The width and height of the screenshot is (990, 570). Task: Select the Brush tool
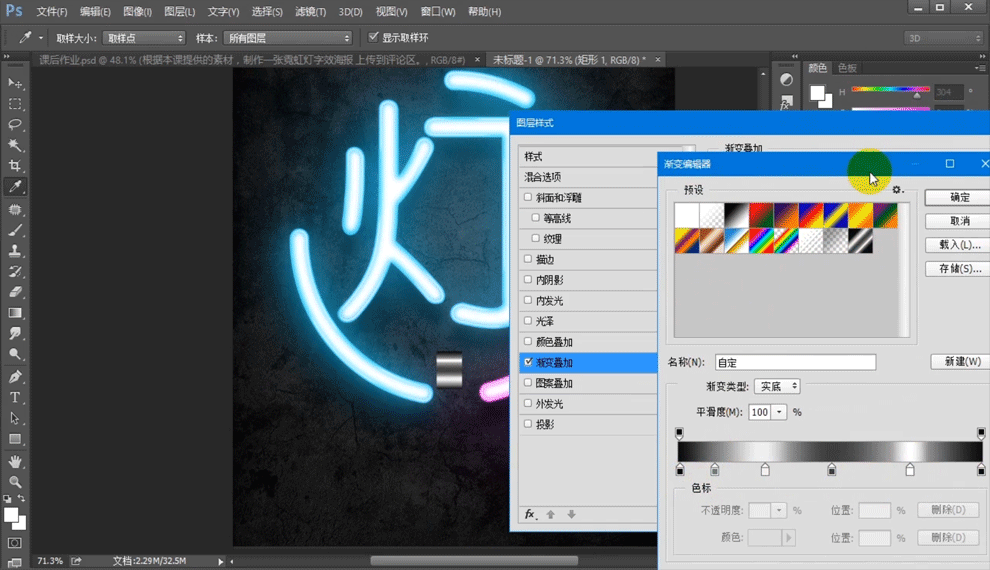click(15, 230)
